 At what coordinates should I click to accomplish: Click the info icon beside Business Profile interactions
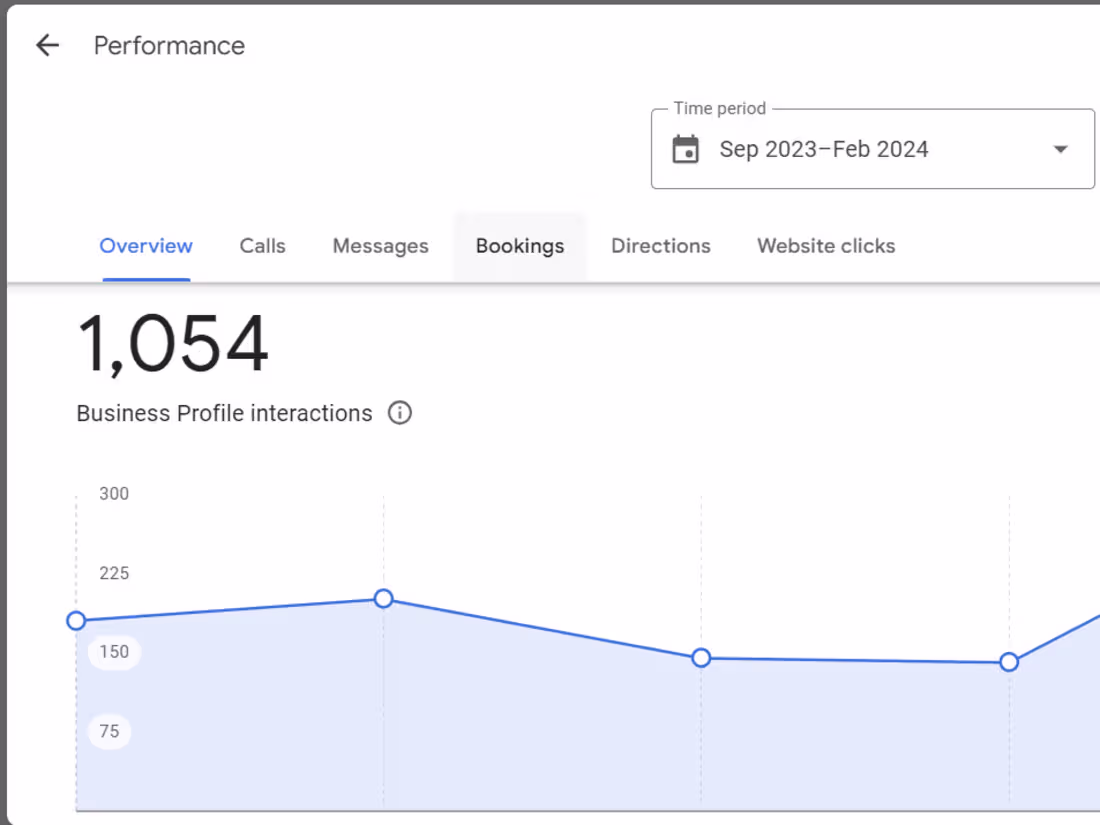pyautogui.click(x=400, y=413)
